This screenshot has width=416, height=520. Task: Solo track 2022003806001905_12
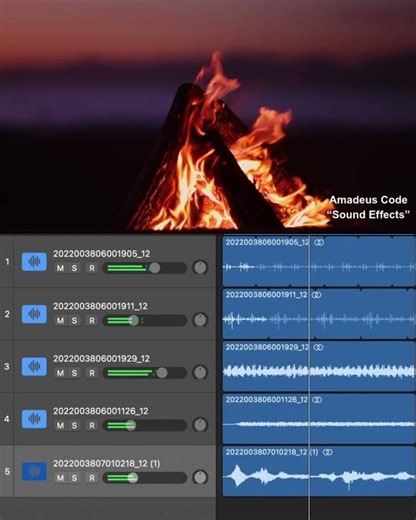tap(74, 268)
